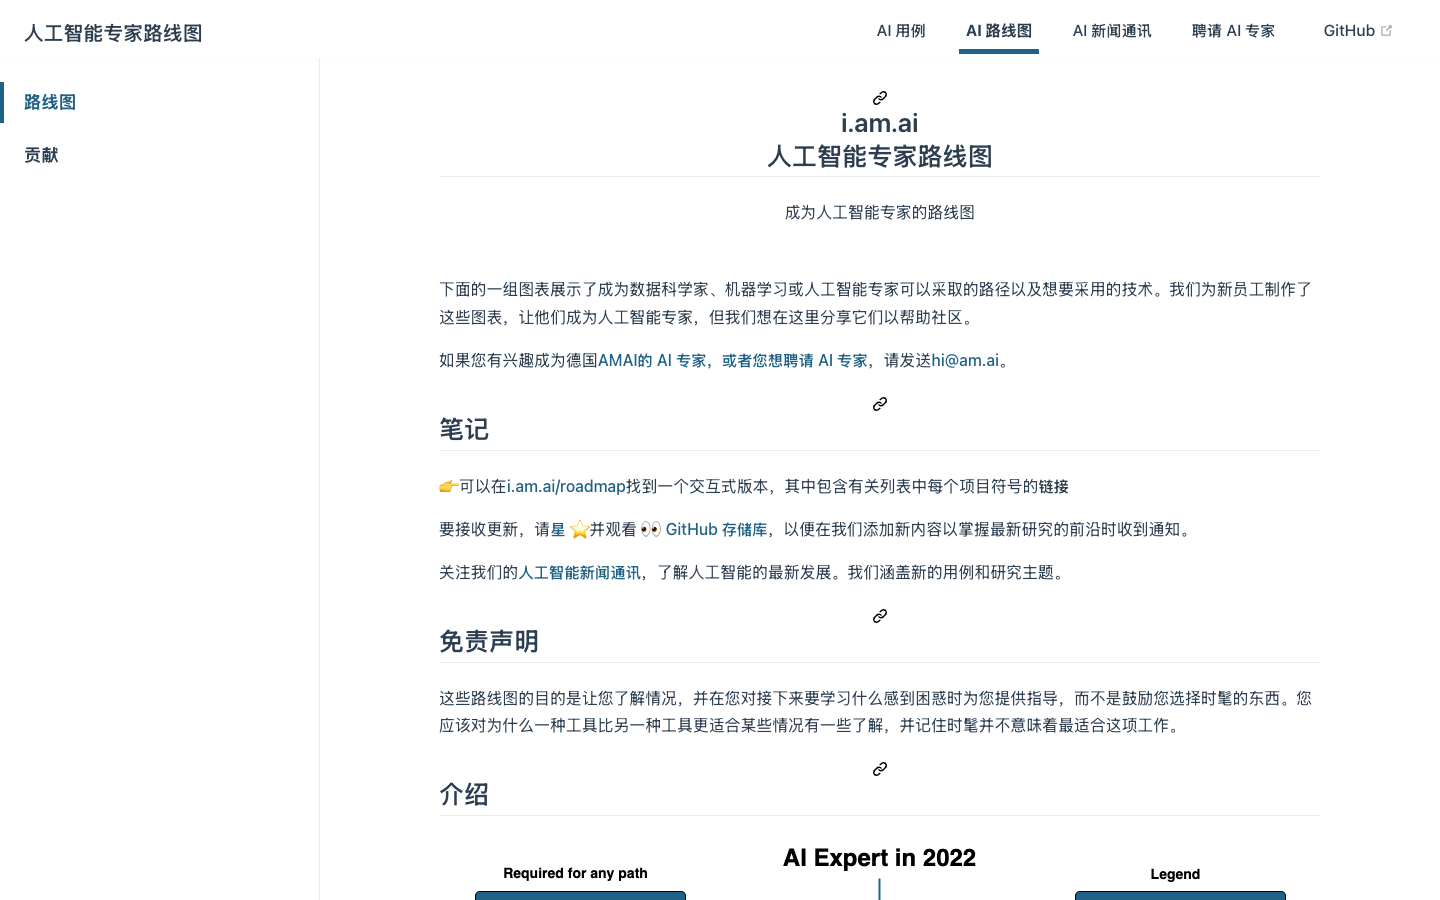Viewport: 1440px width, 900px height.
Task: Click the 人工智能专家路线图 main page heading
Action: coord(880,156)
